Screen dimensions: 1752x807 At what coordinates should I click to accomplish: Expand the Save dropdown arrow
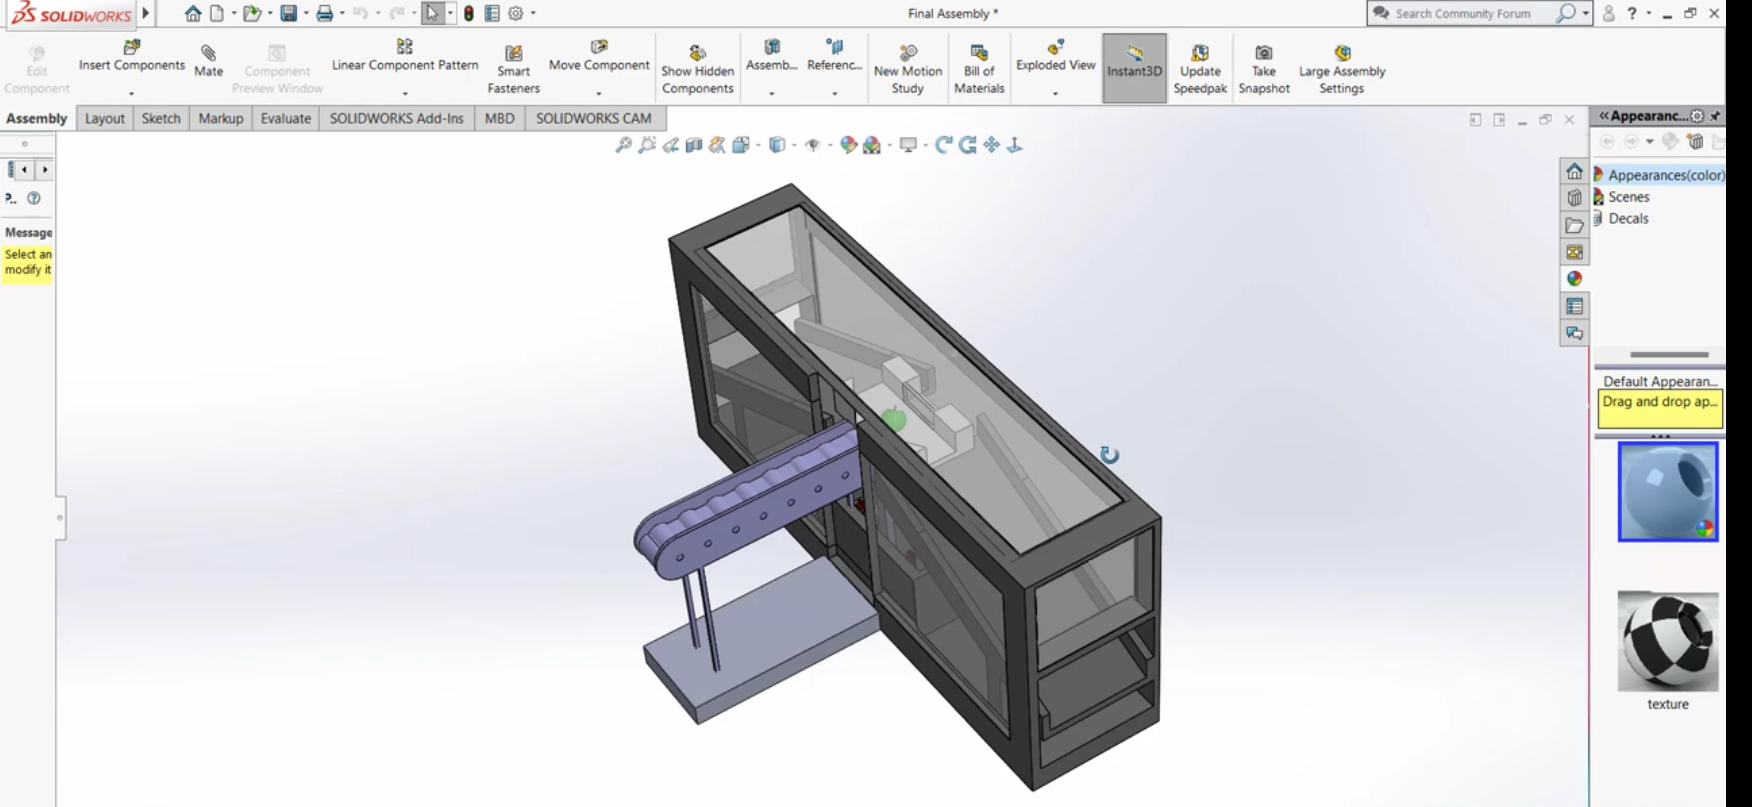click(x=306, y=13)
